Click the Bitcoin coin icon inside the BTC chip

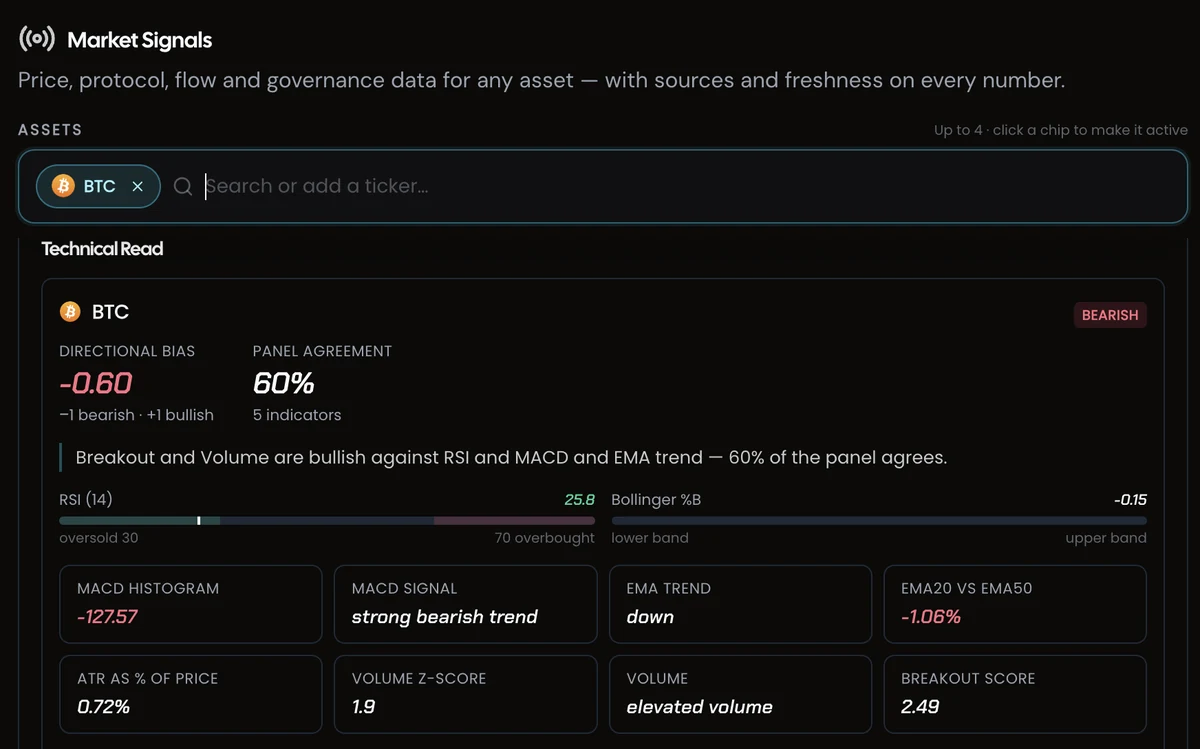[63, 186]
